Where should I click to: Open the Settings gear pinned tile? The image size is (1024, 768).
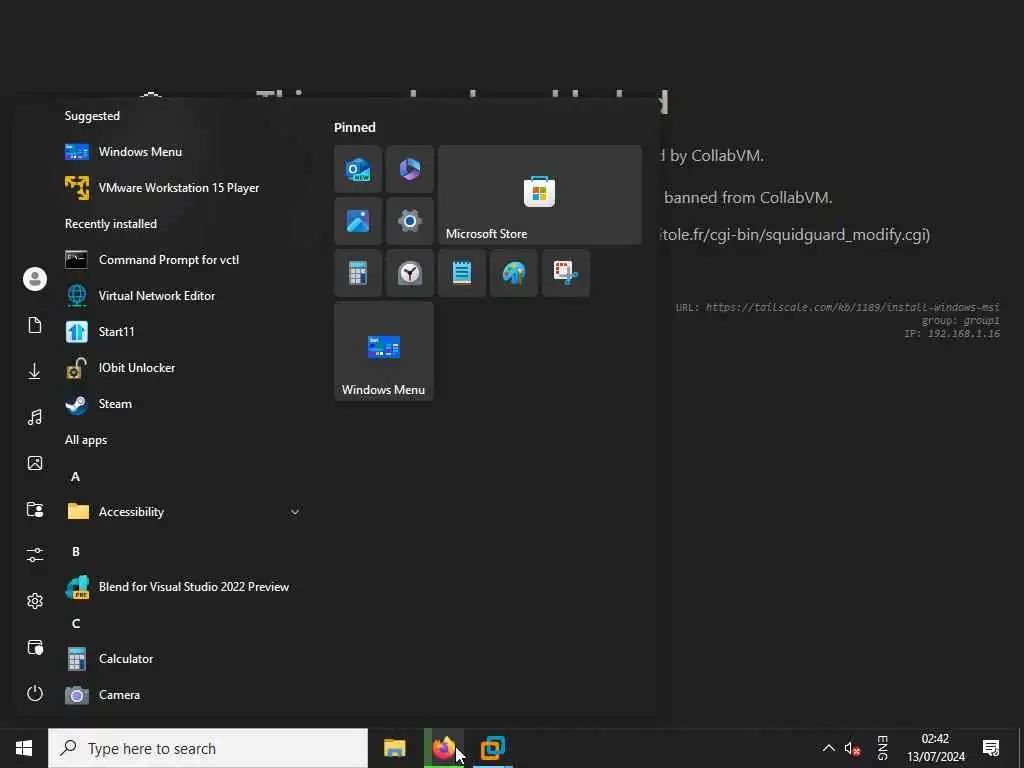click(x=410, y=221)
